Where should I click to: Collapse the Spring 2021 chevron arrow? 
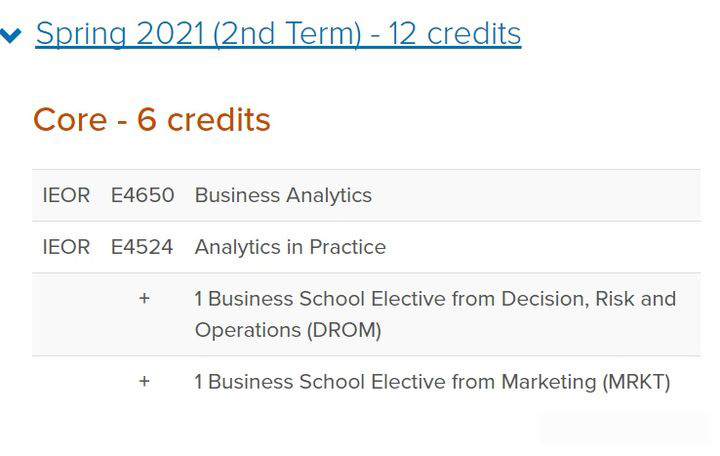coord(12,36)
